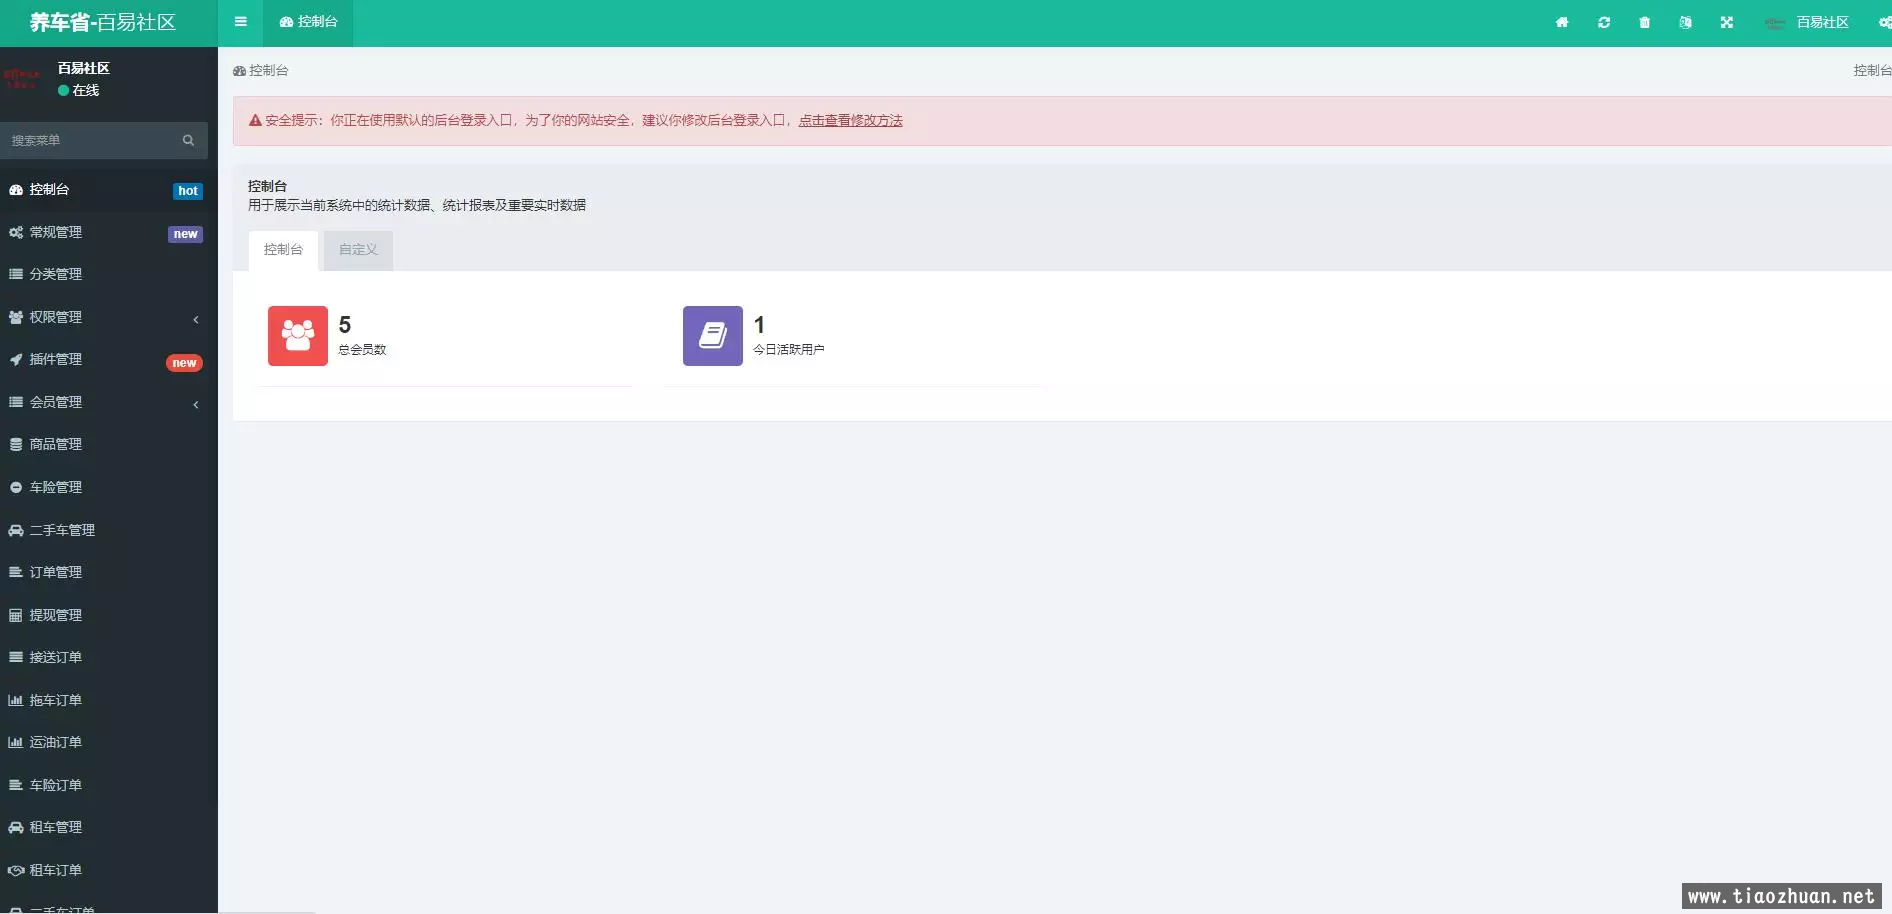Viewport: 1892px width, 914px height.
Task: Open 二手车管理 in the sidebar
Action: click(x=108, y=530)
